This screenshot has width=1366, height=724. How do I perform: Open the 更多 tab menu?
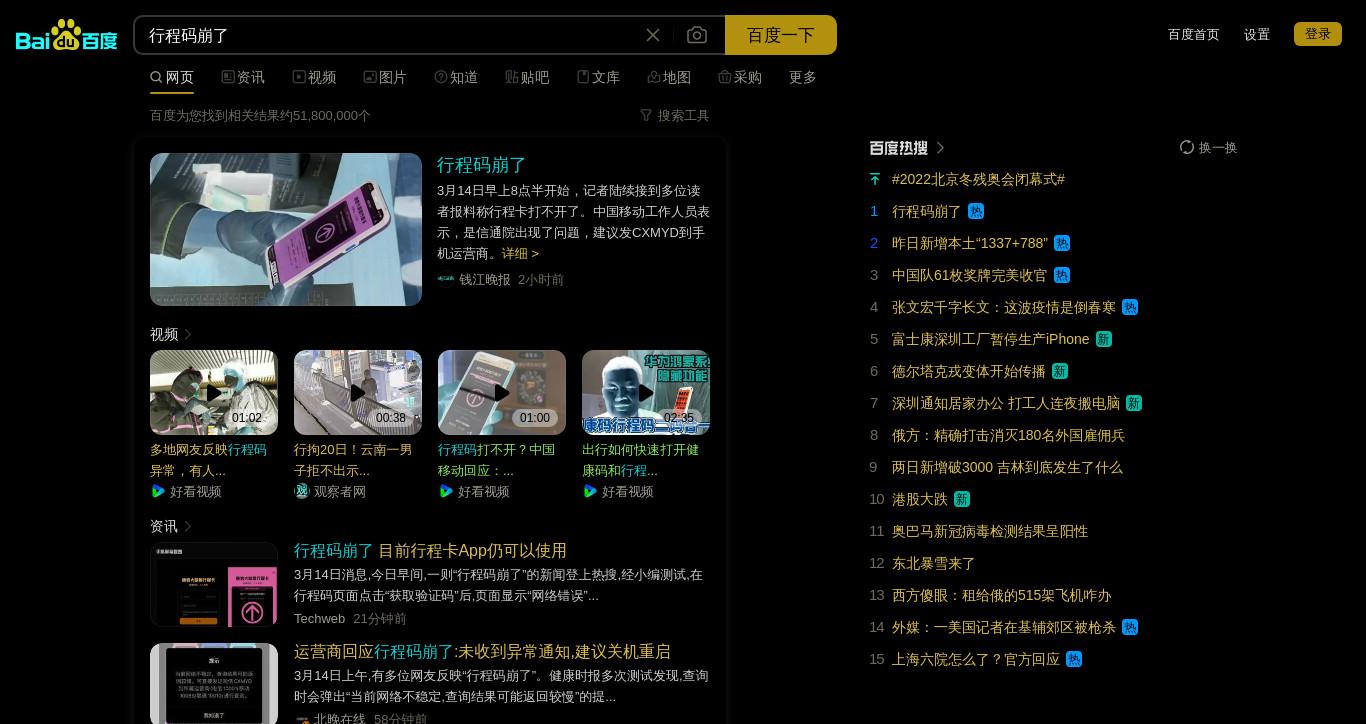click(803, 77)
